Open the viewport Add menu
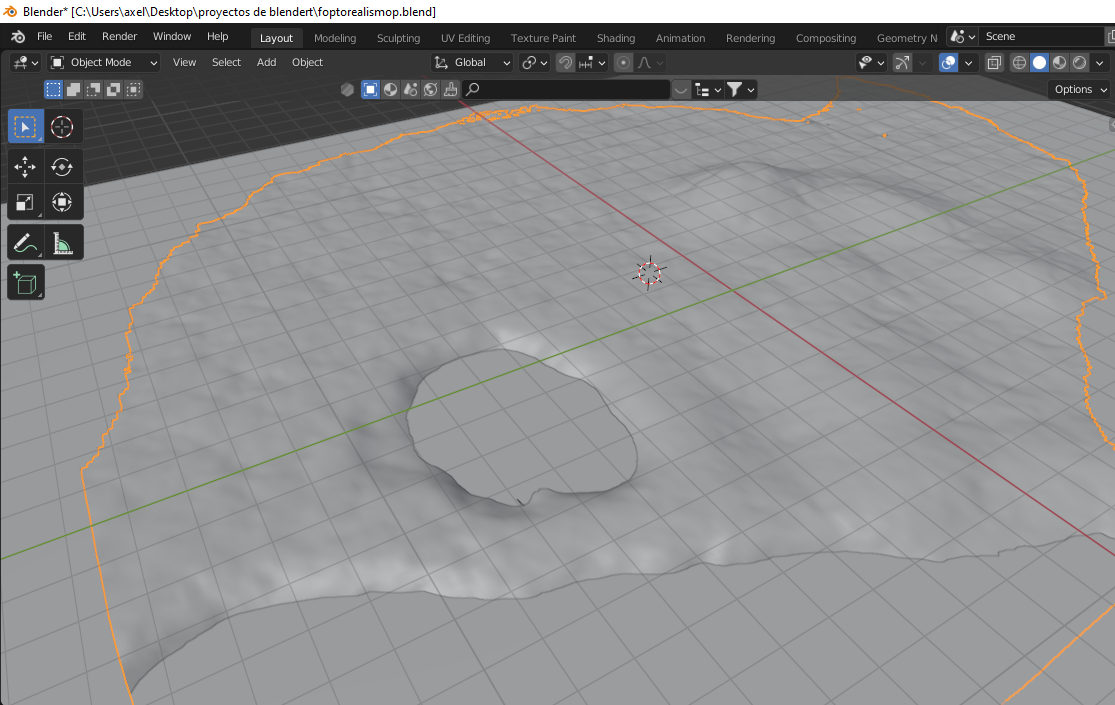Image resolution: width=1115 pixels, height=705 pixels. (267, 63)
